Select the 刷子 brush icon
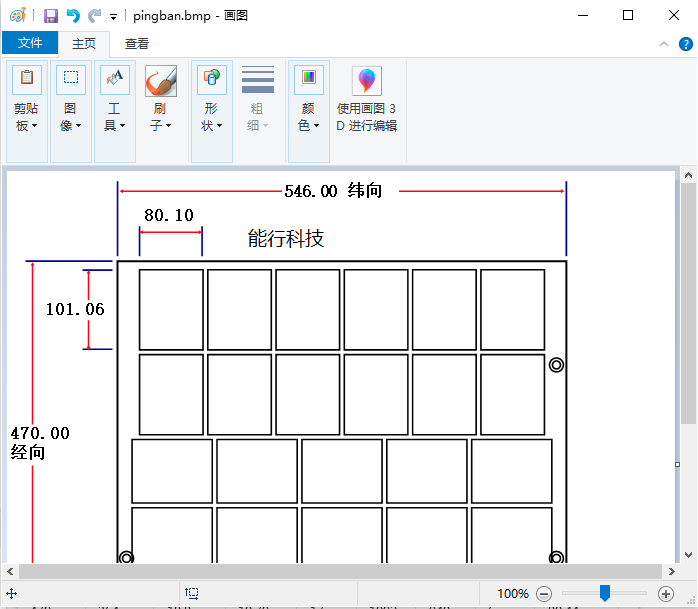The height and width of the screenshot is (609, 698). click(161, 81)
